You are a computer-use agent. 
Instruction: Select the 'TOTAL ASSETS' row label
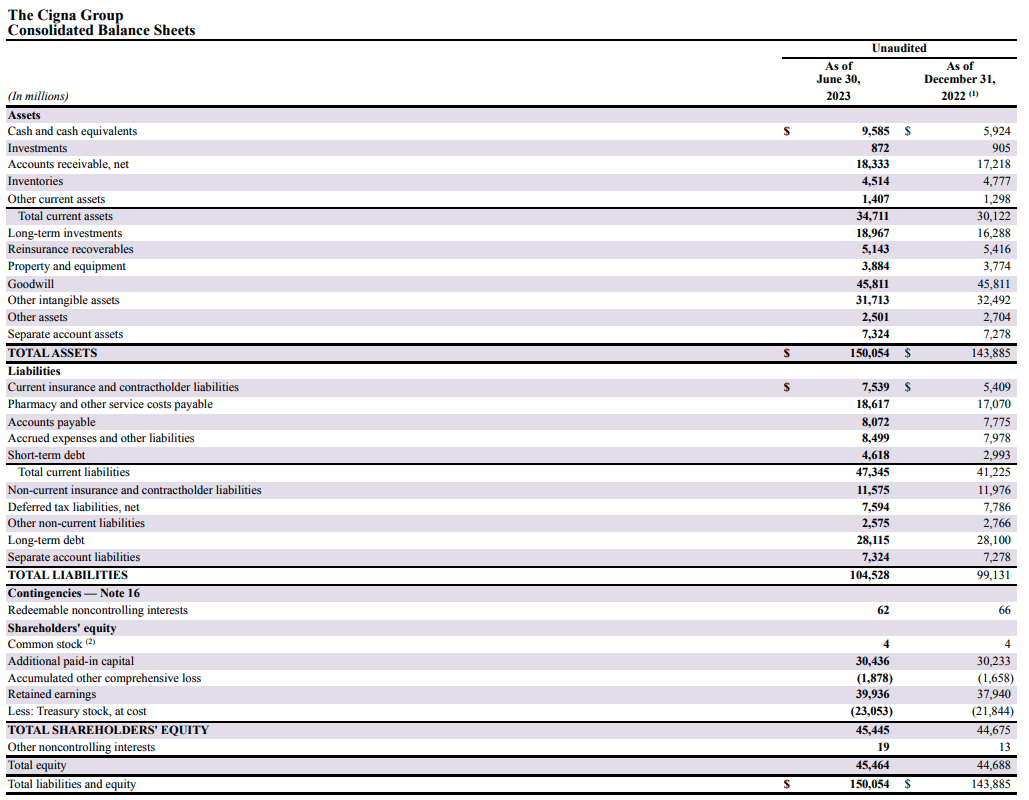tap(52, 353)
